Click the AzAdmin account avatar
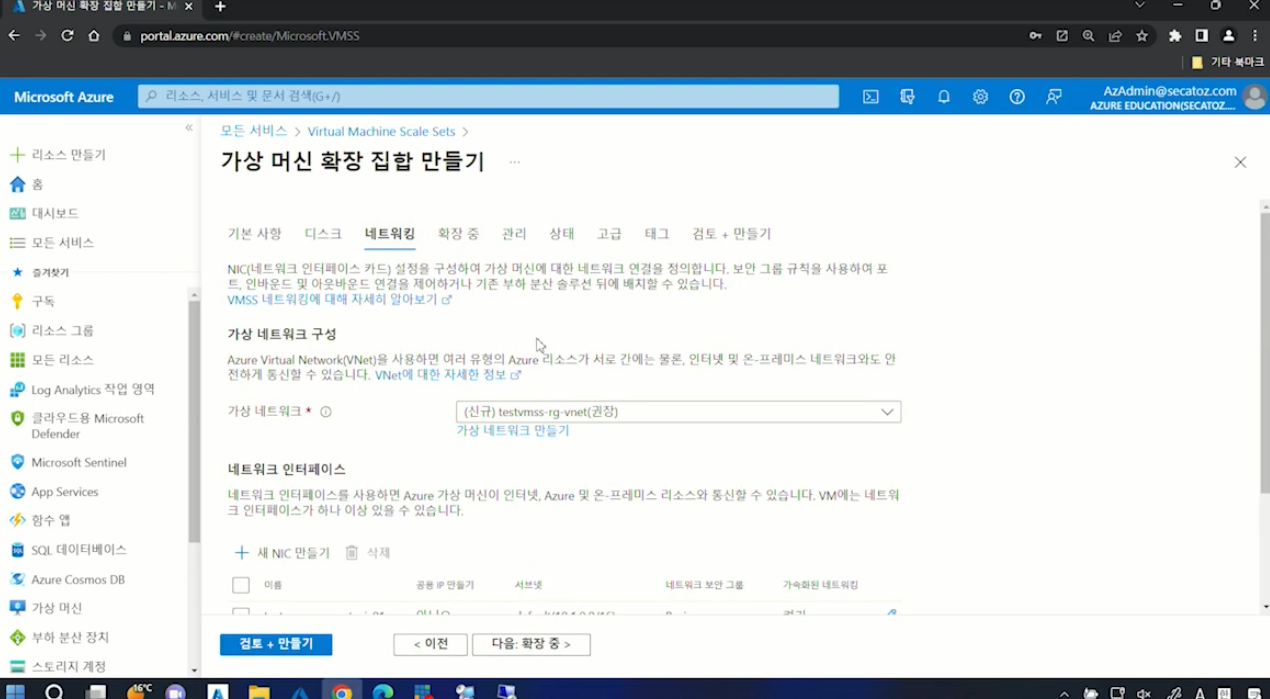Viewport: 1270px width, 699px height. [x=1254, y=96]
